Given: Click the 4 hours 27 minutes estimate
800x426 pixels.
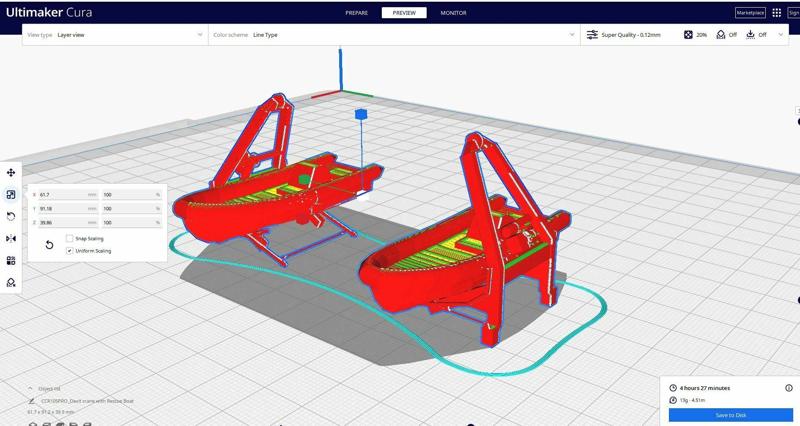Looking at the screenshot, I should click(705, 388).
